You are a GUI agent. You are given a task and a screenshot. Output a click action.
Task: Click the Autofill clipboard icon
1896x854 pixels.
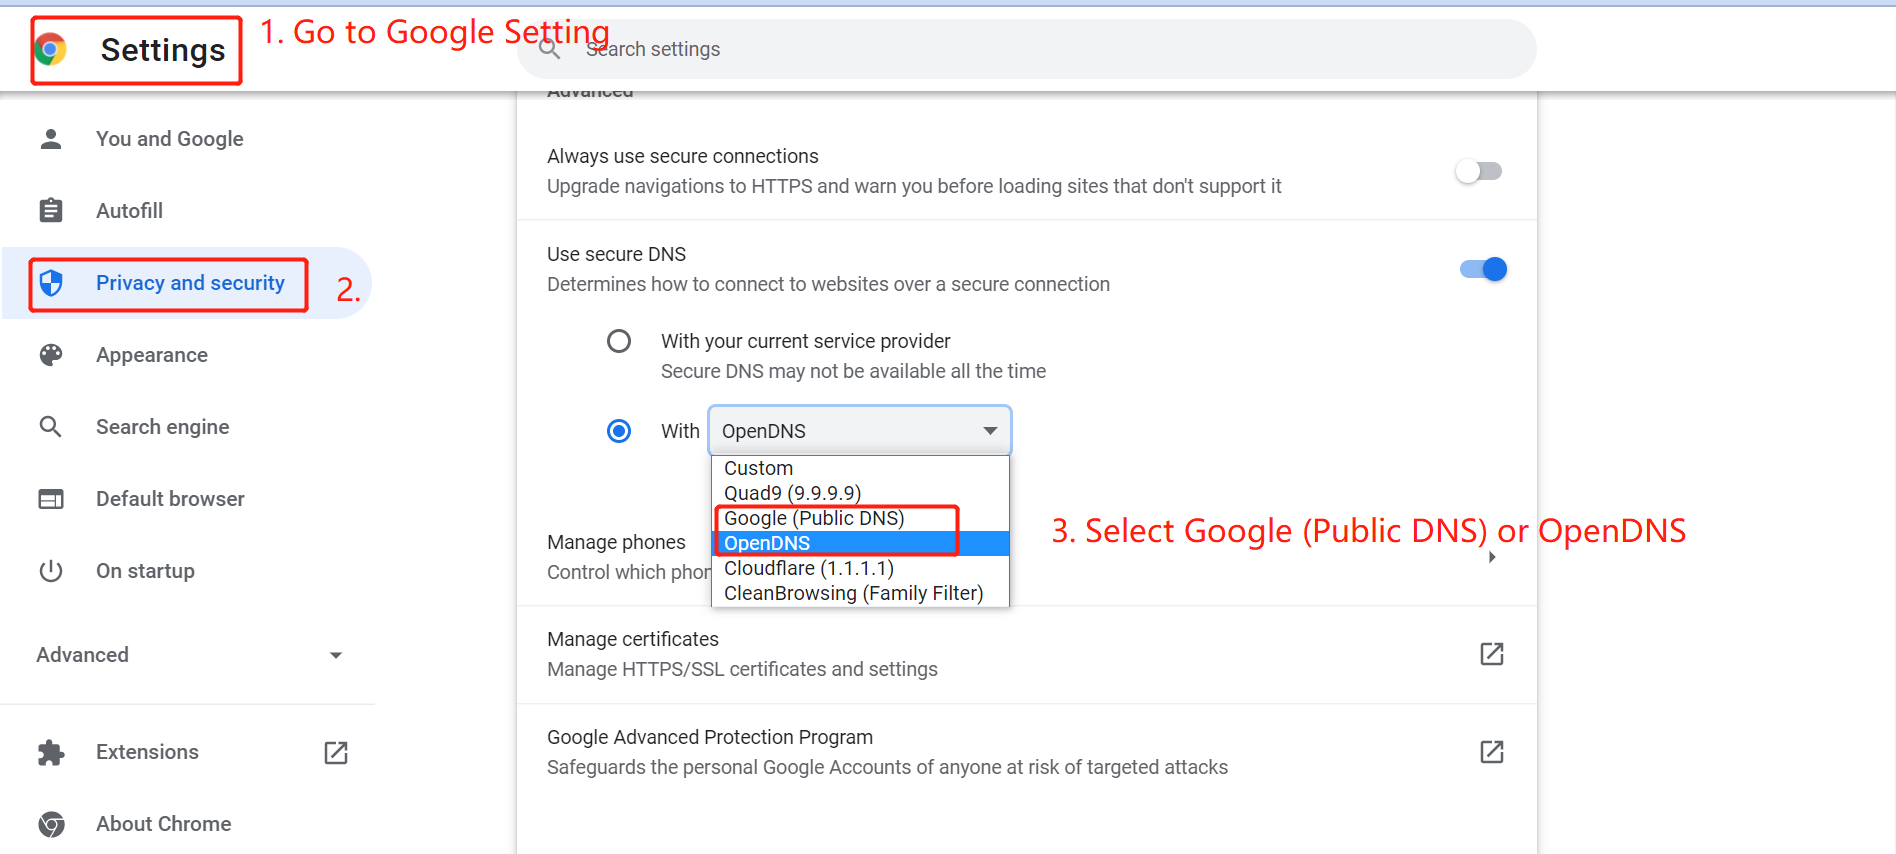point(51,211)
